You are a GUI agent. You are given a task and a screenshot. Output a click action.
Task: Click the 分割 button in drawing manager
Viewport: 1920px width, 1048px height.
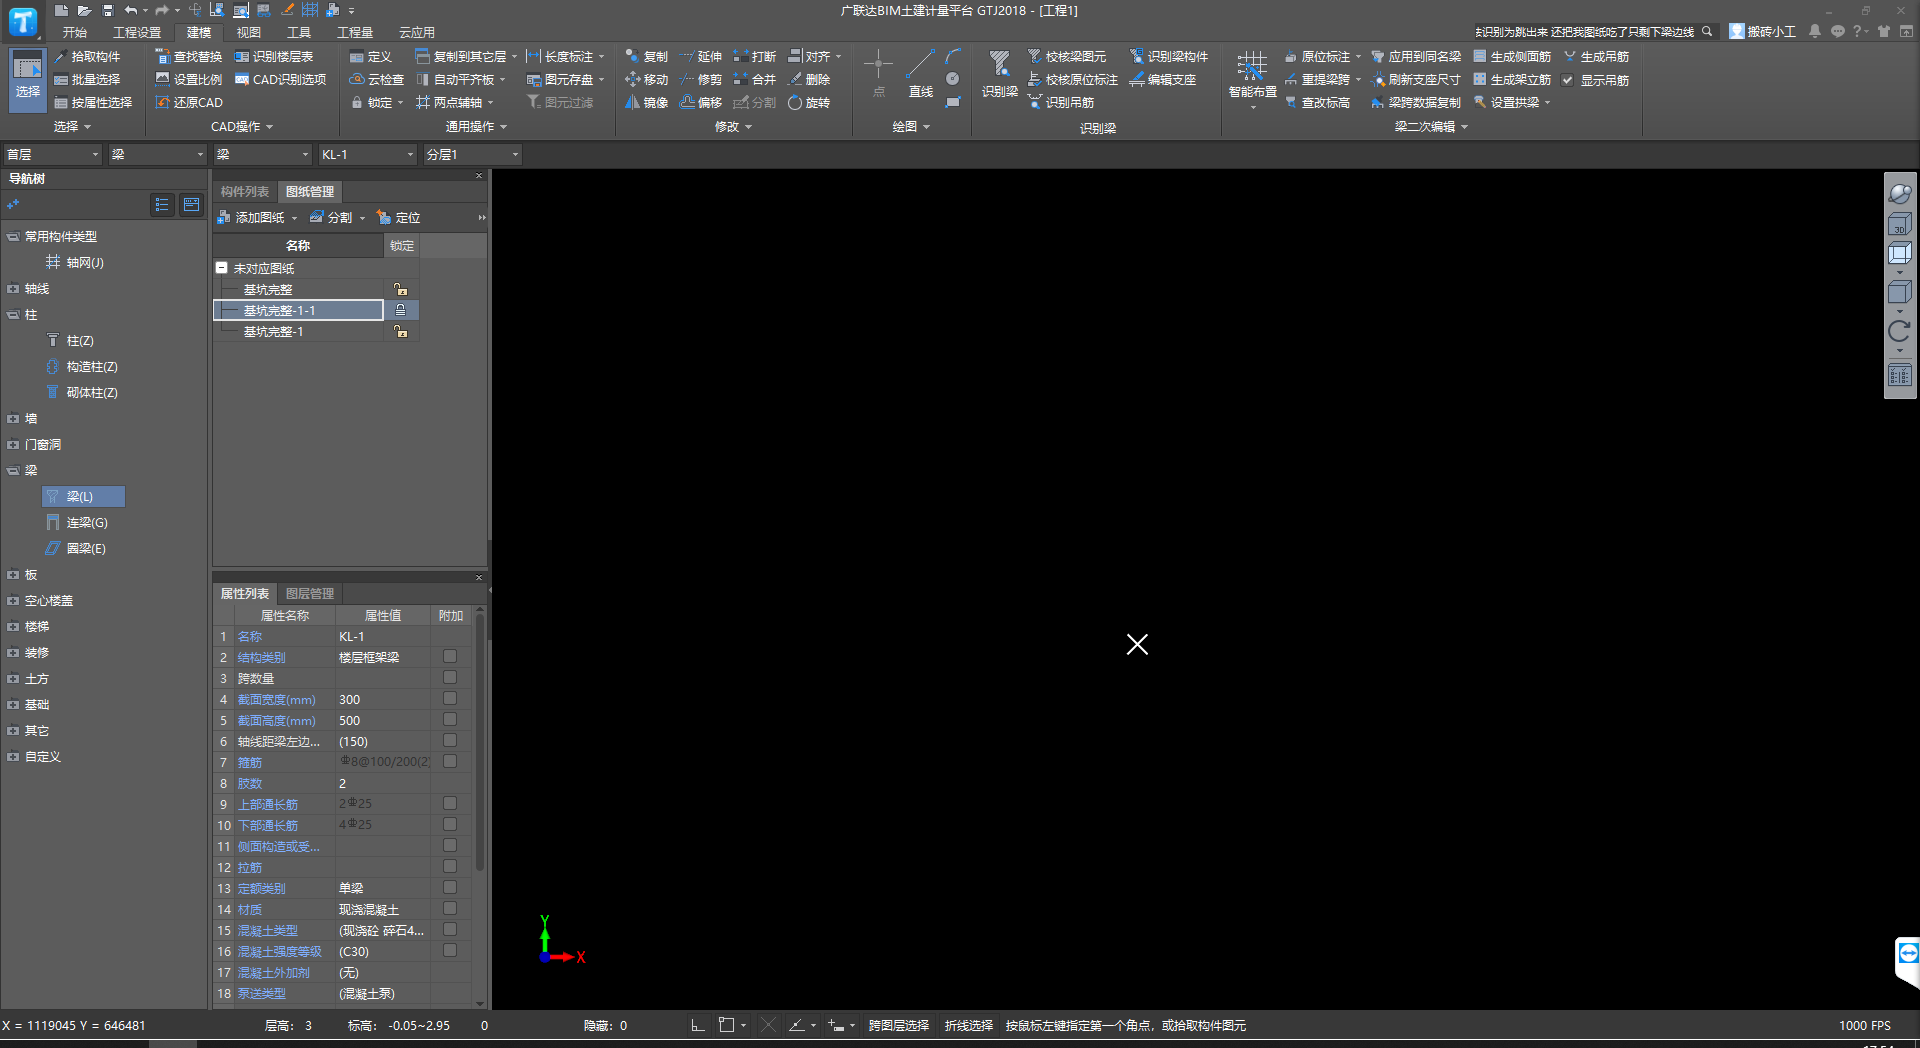tap(337, 218)
